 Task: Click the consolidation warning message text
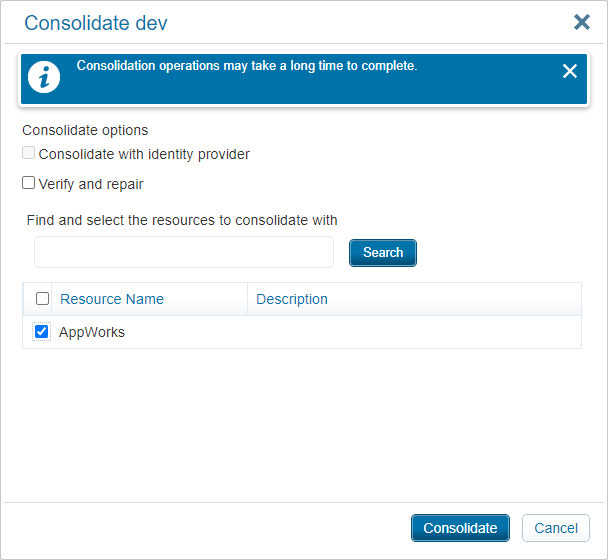(247, 66)
